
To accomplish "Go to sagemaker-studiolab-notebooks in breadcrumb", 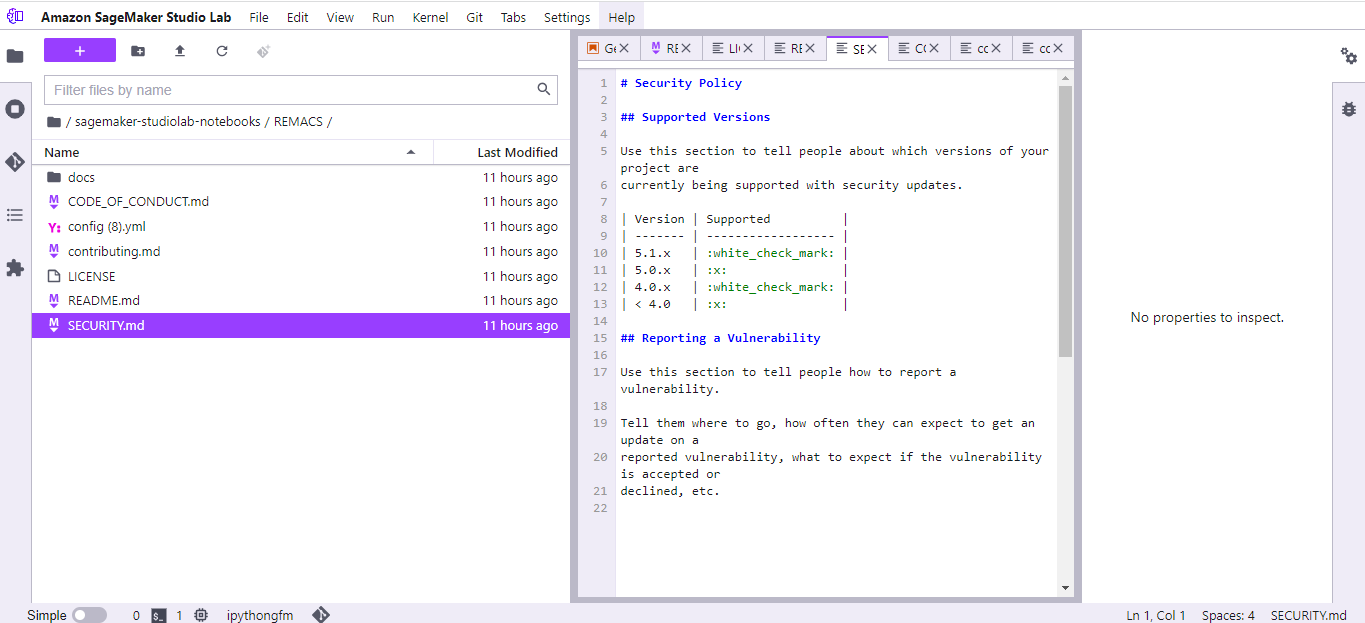I will click(x=168, y=122).
